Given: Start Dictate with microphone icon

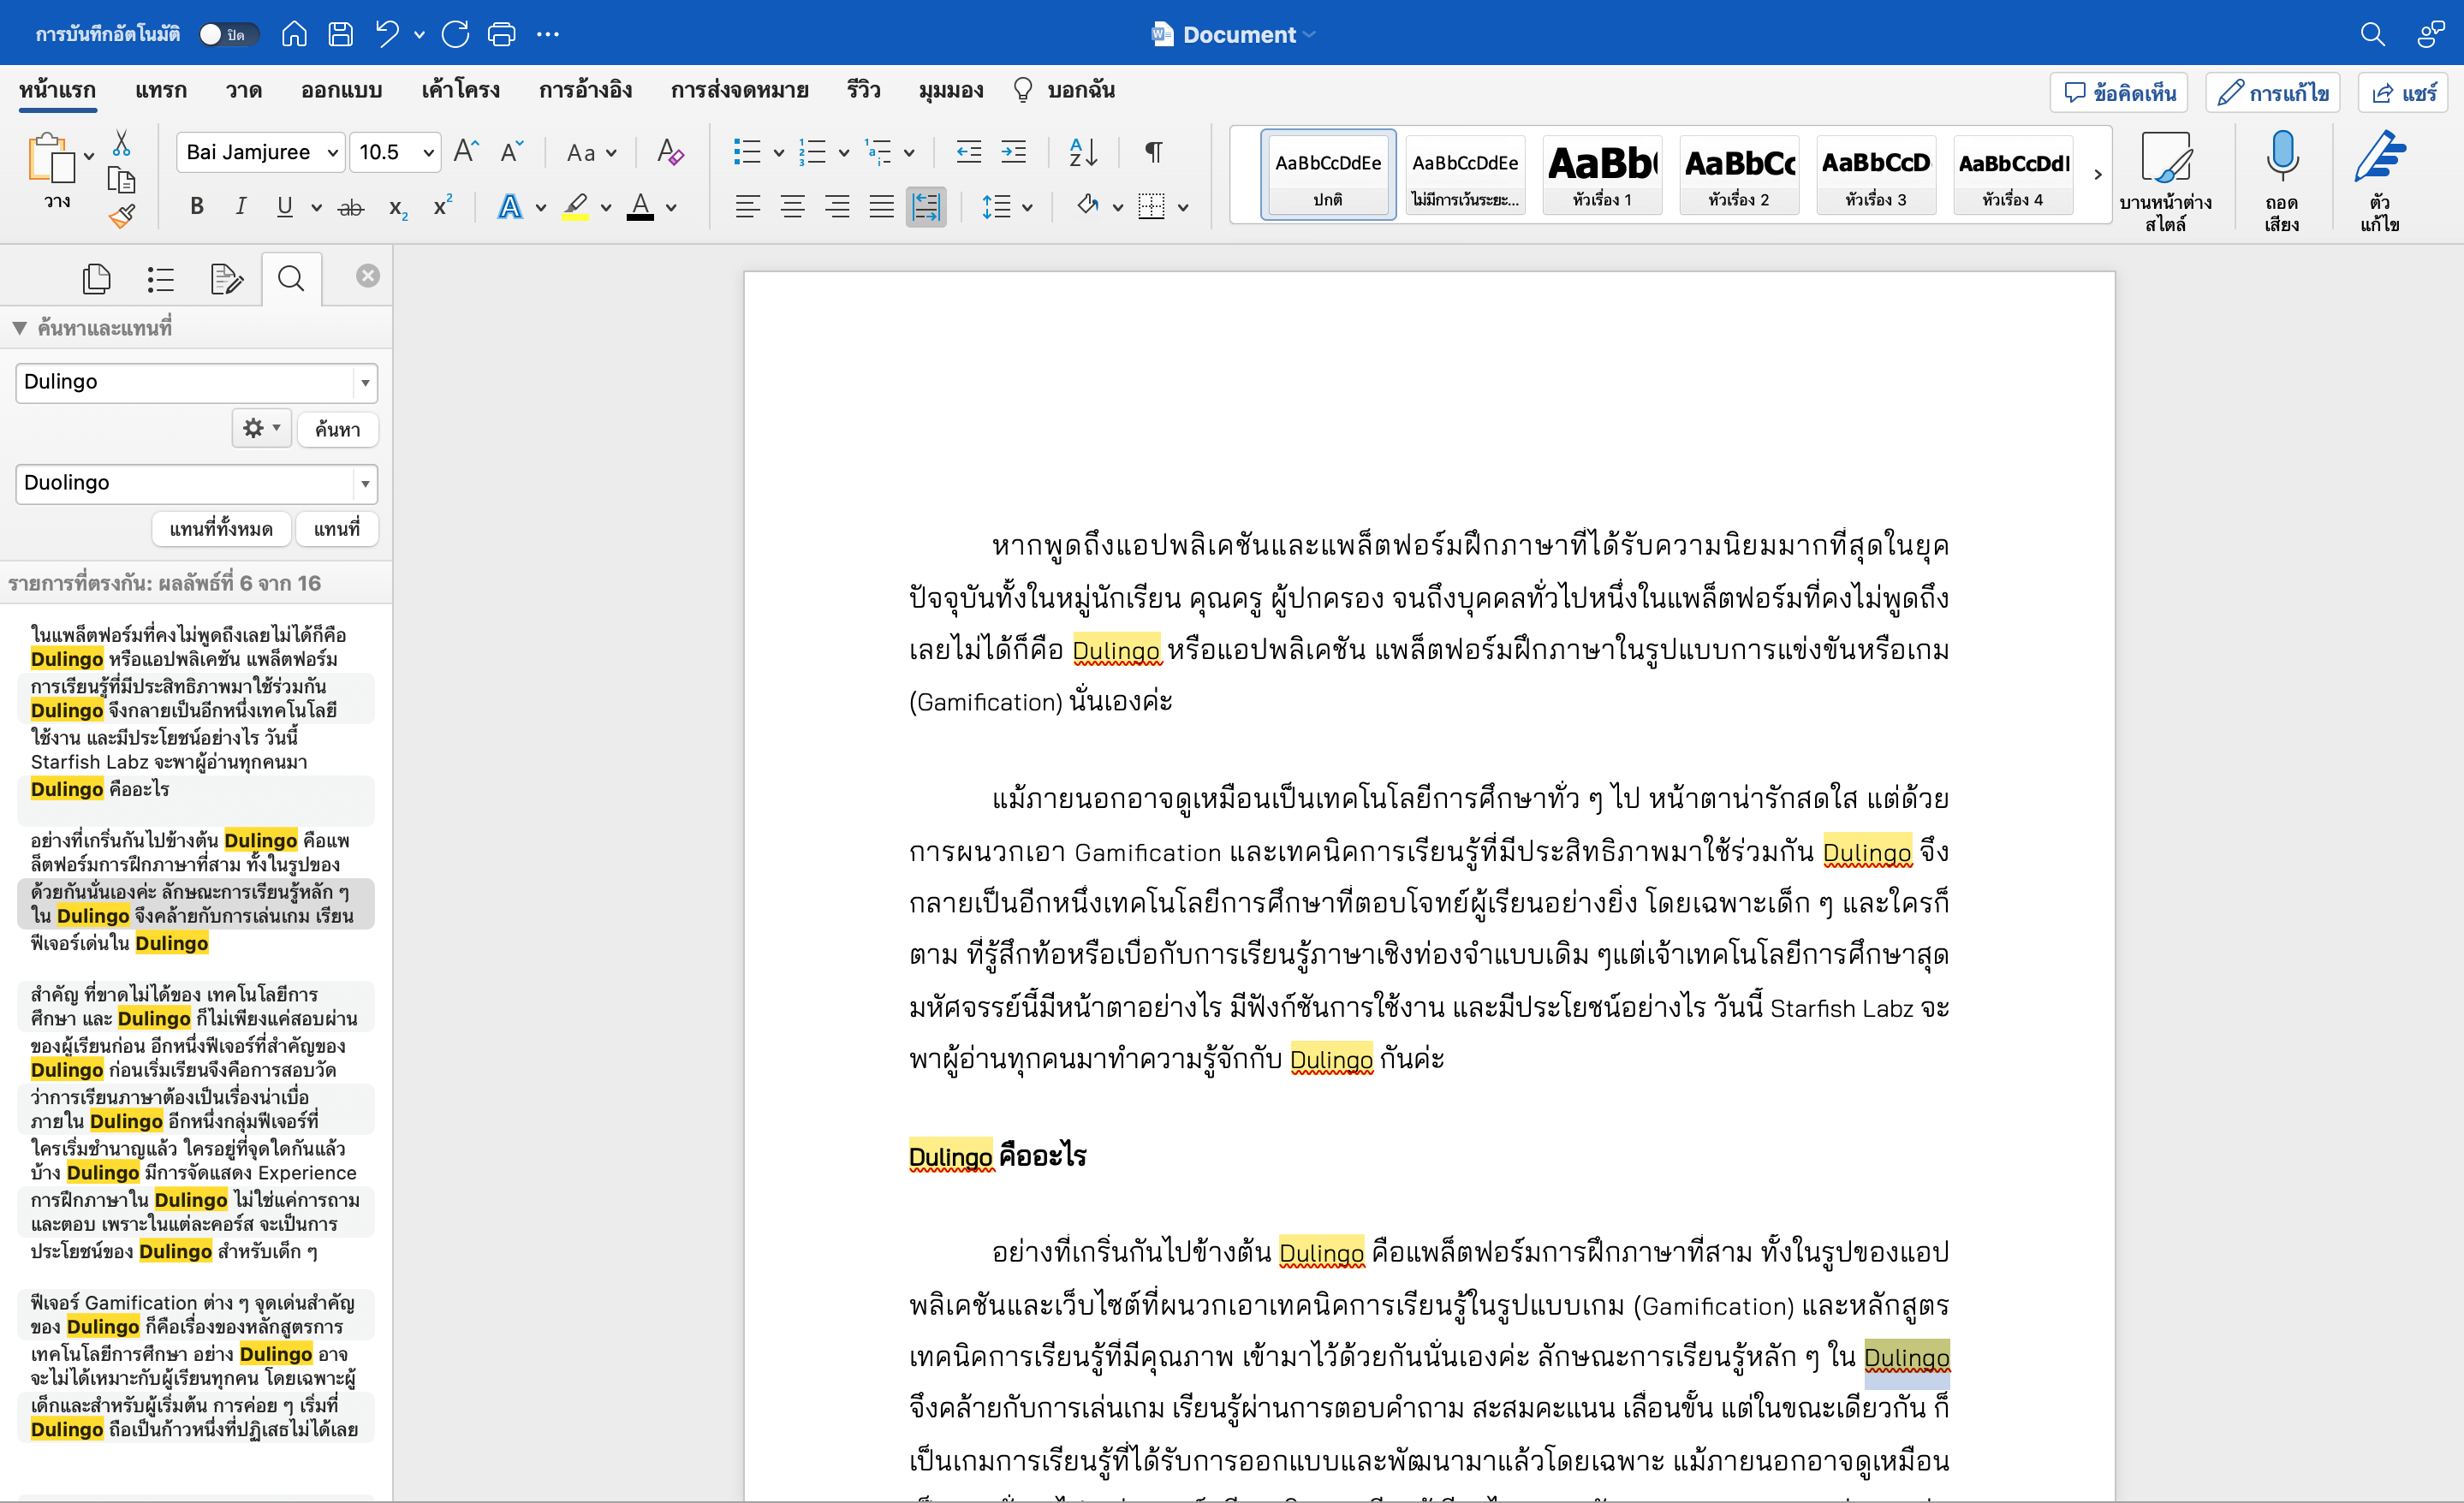Looking at the screenshot, I should pyautogui.click(x=2282, y=180).
